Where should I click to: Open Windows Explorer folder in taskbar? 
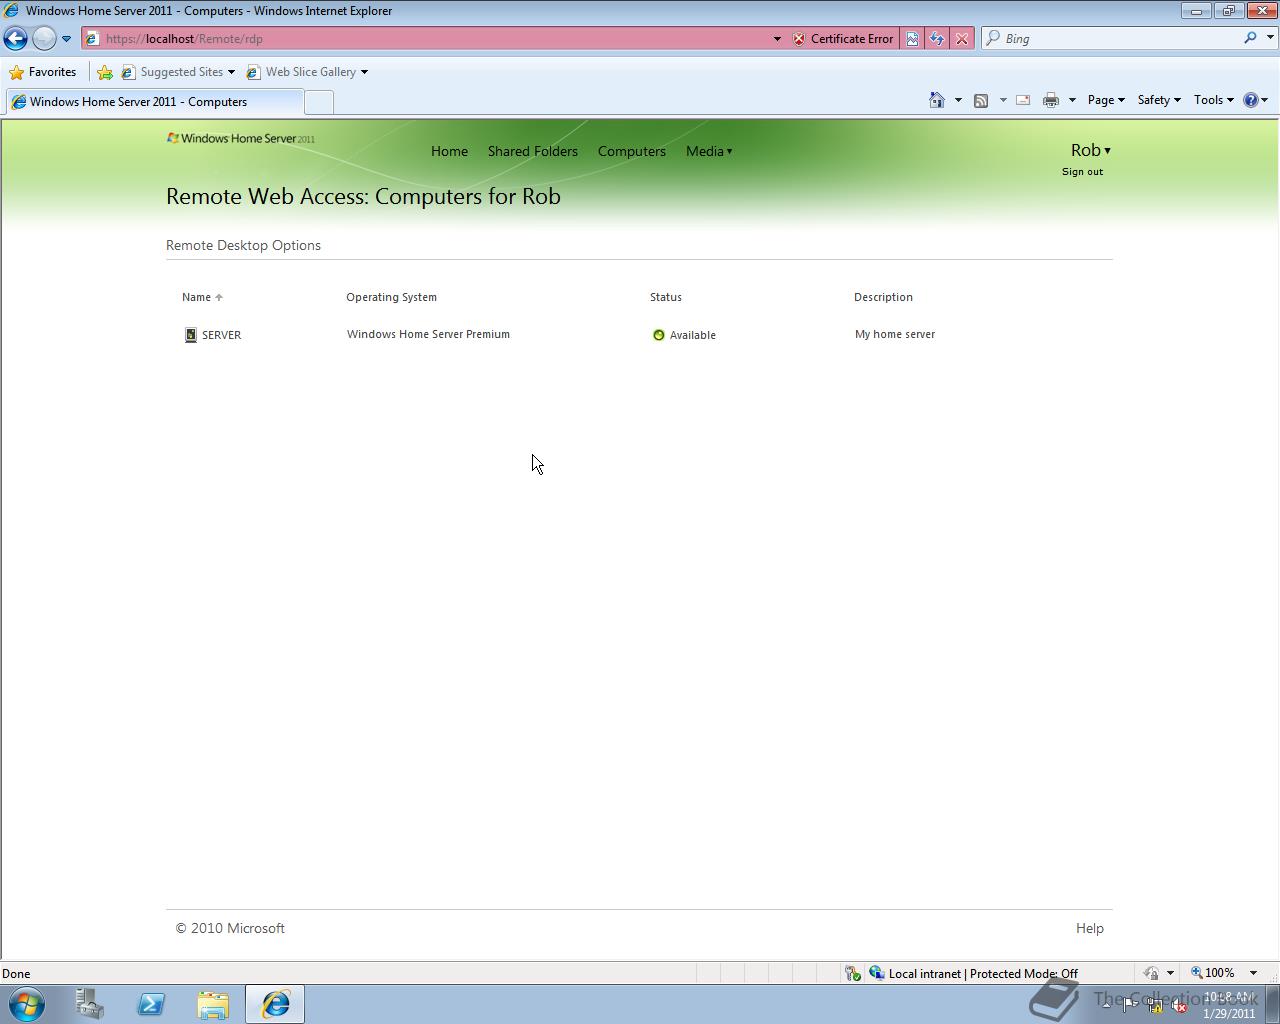[212, 1004]
